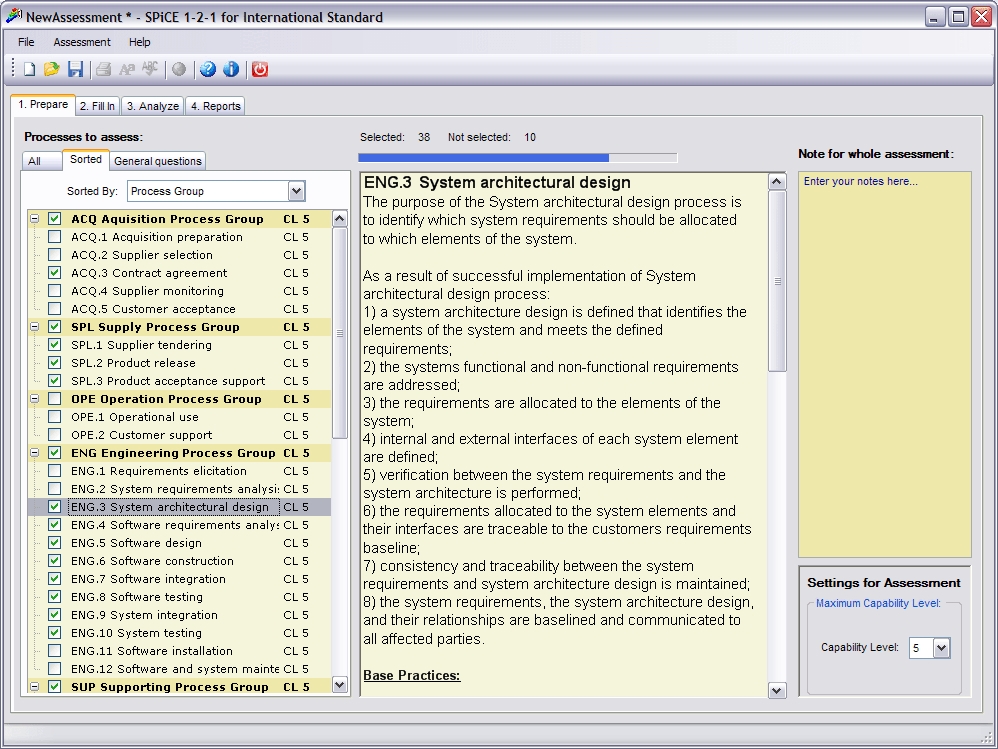
Task: Create a new assessment via toolbar icon
Action: coord(29,69)
